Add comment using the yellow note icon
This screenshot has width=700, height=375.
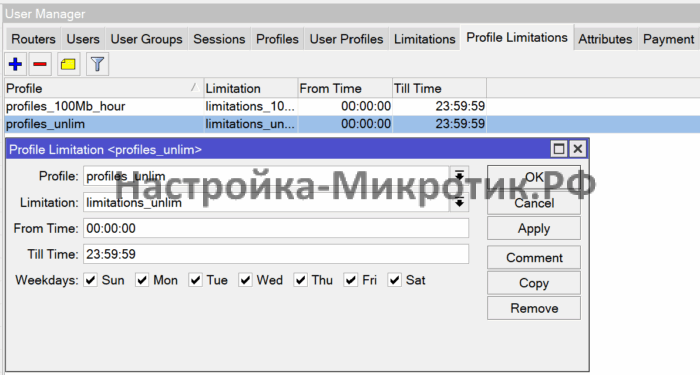coord(68,64)
